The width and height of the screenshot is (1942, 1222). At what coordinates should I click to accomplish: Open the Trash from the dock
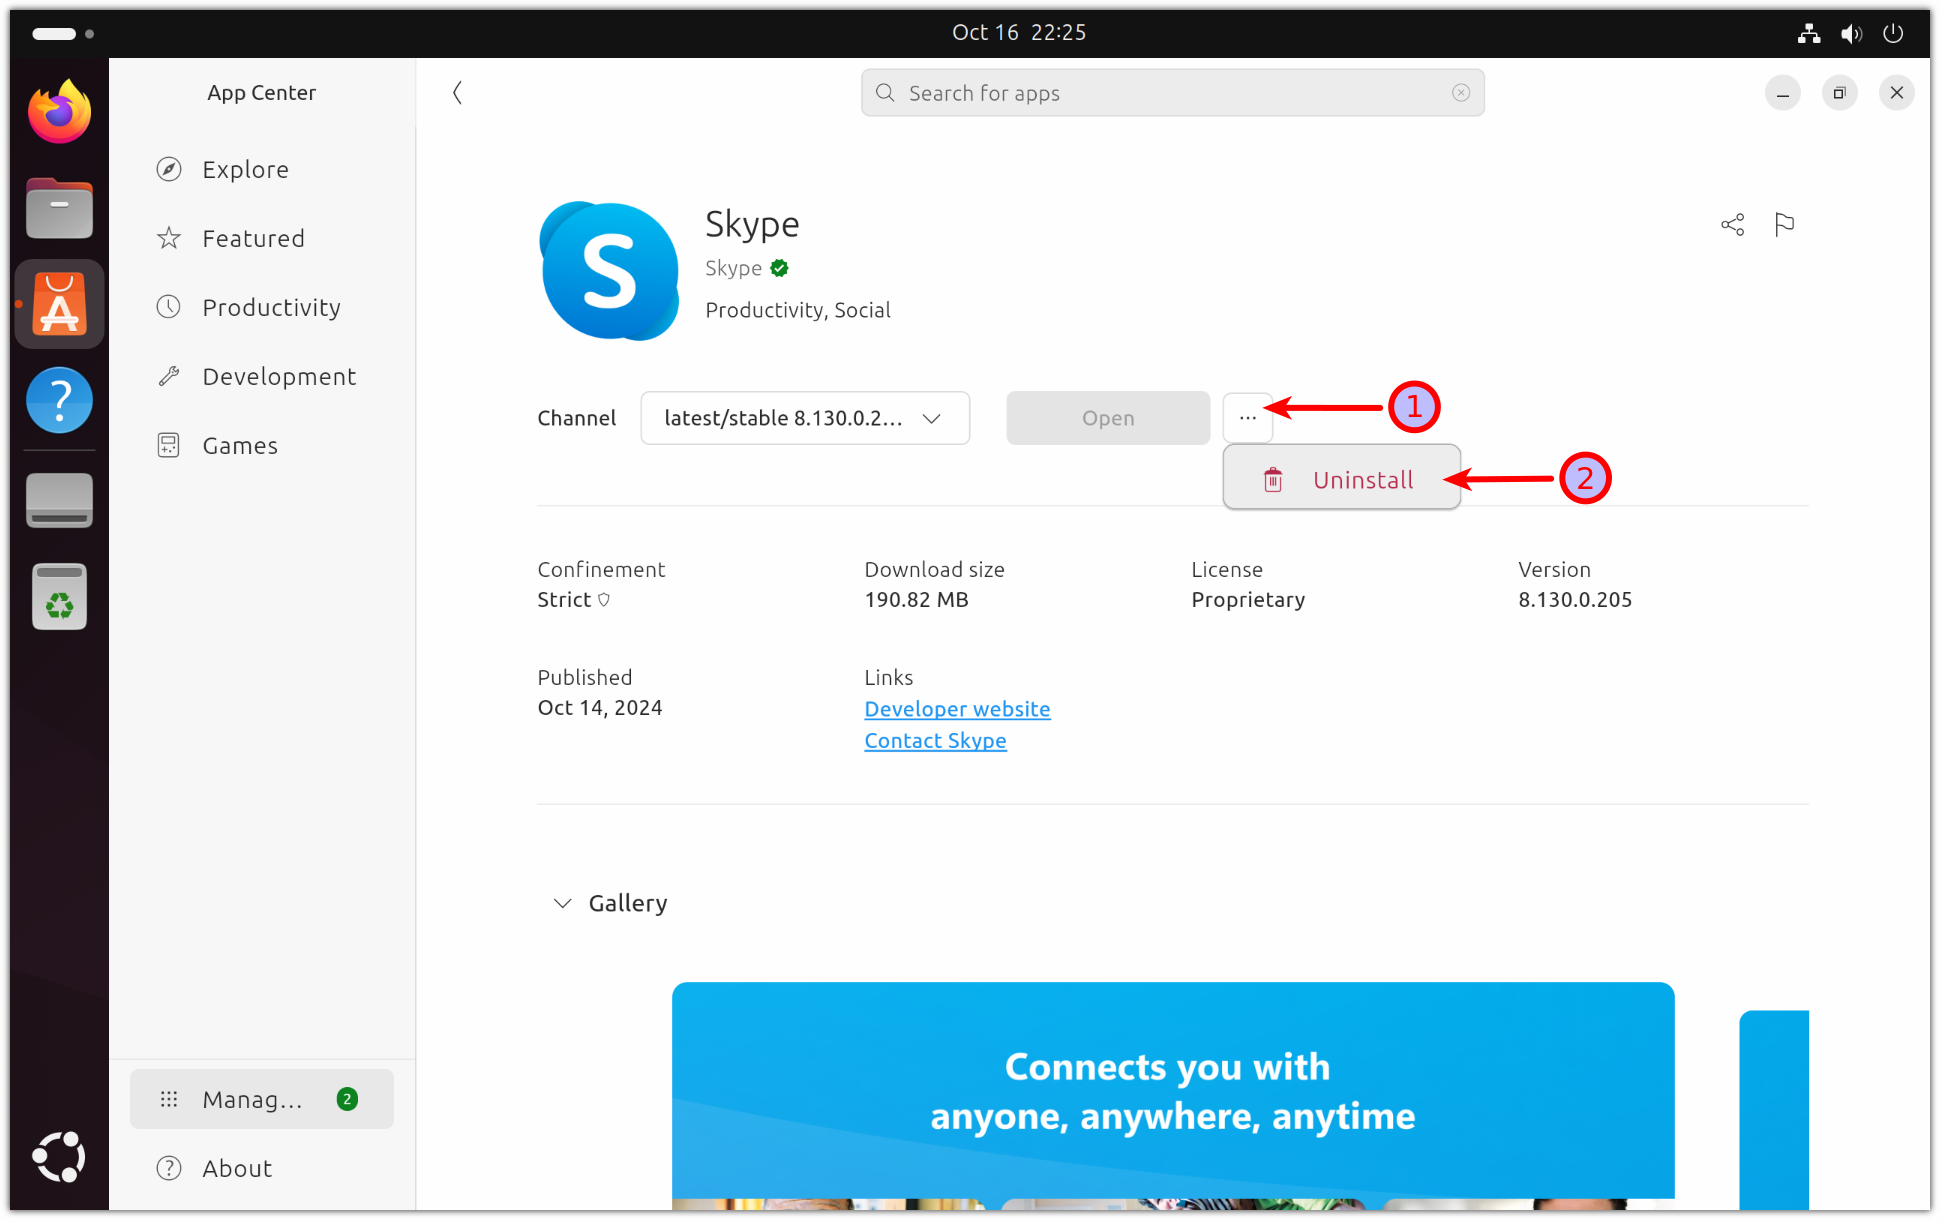pyautogui.click(x=59, y=596)
